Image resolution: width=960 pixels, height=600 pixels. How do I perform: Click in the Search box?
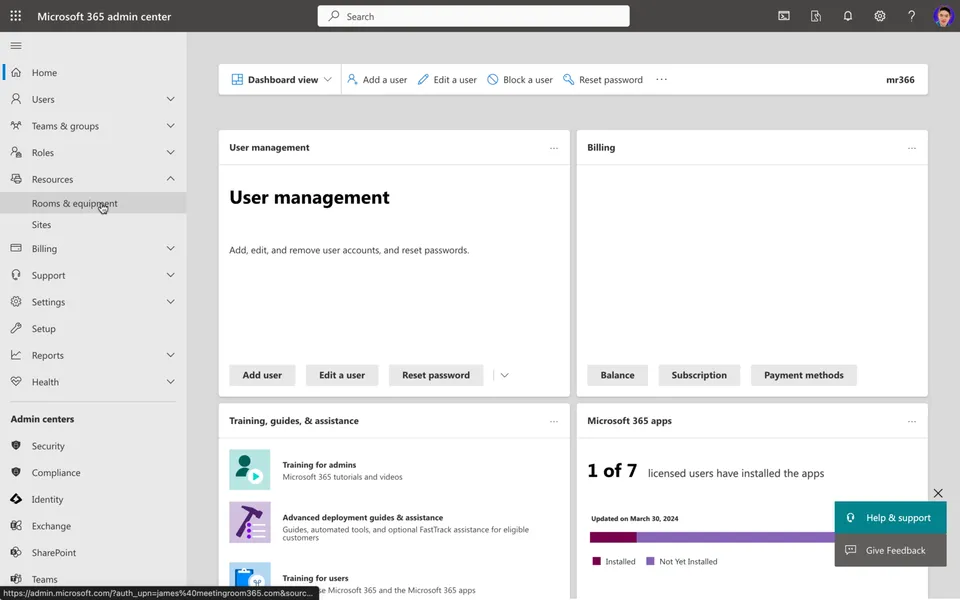(473, 16)
